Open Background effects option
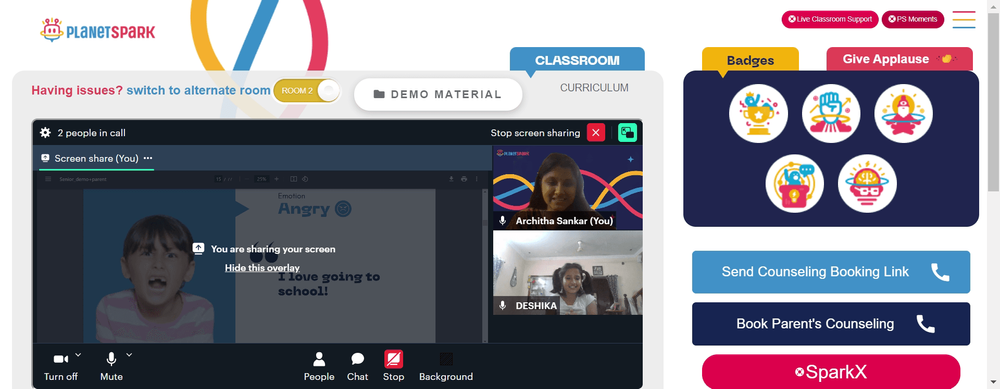1000x389 pixels. point(446,366)
